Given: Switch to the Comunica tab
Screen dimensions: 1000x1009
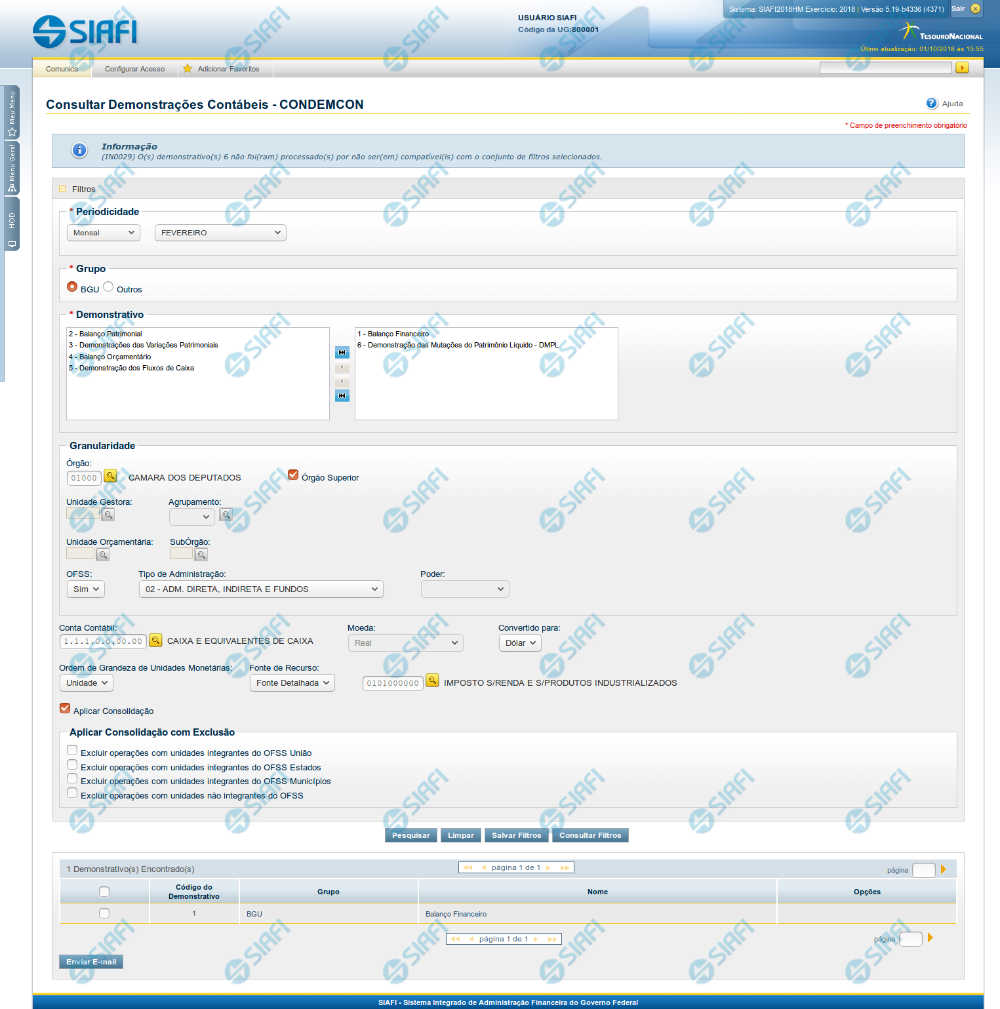Looking at the screenshot, I should (x=62, y=69).
